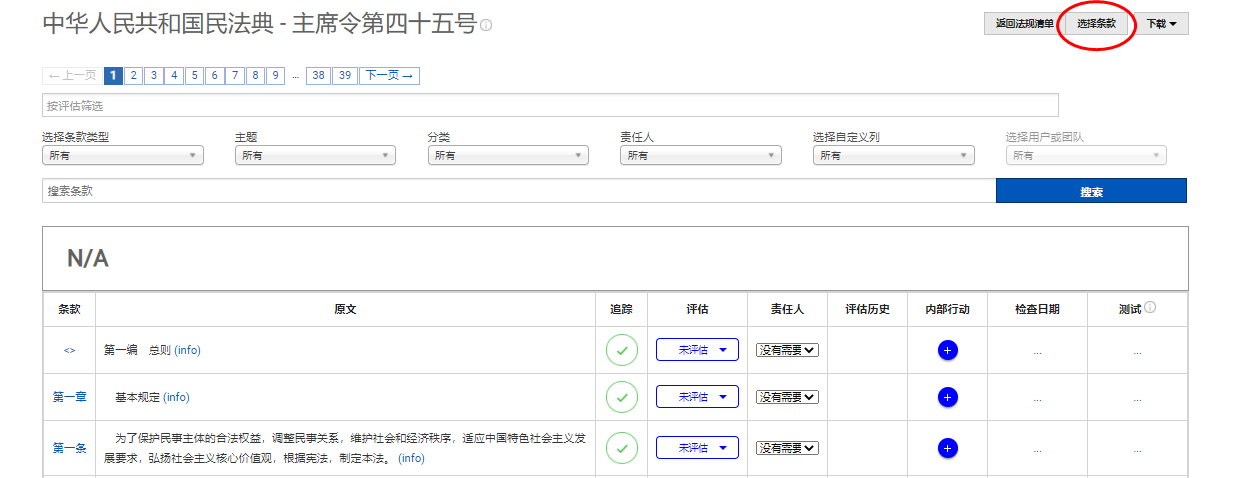Add internal action for 第一编 总则 row
Screen dimensions: 1239x478
coord(948,350)
